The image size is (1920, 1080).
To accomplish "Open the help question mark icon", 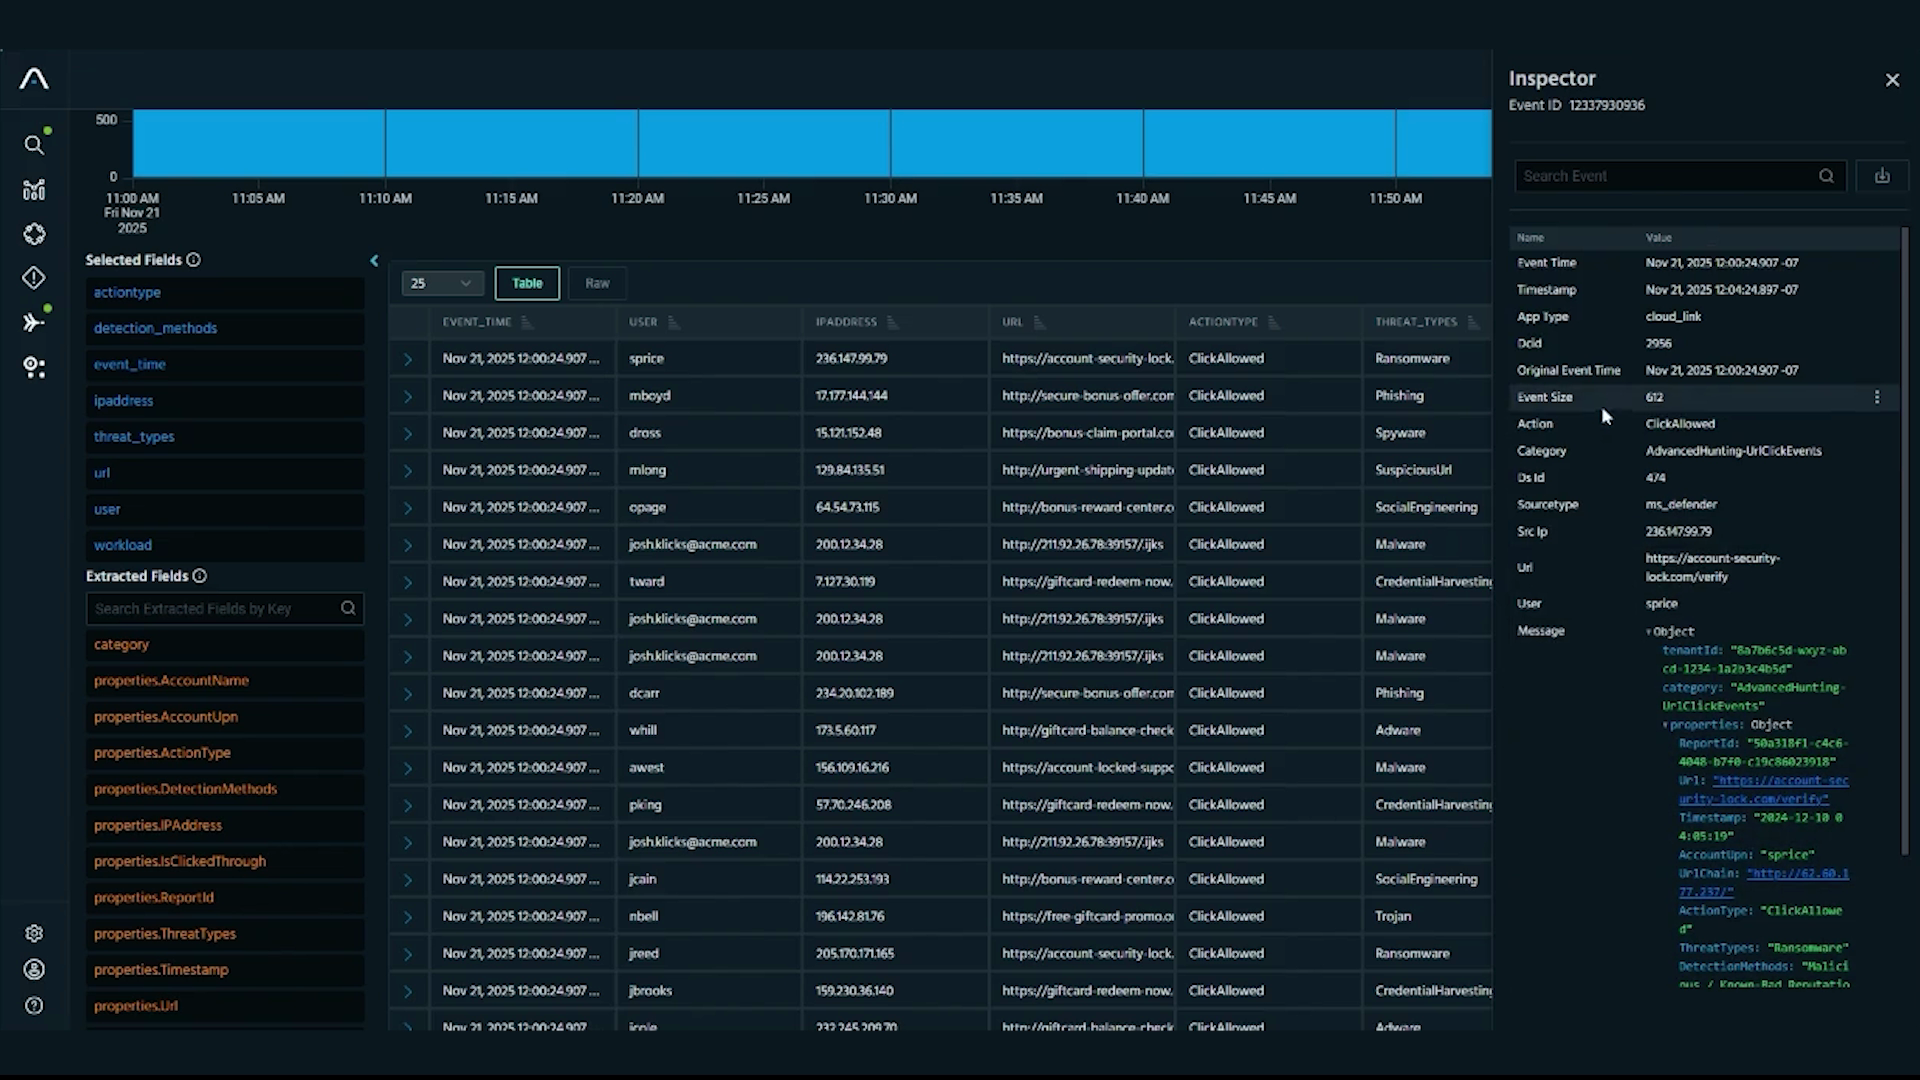I will pos(34,1006).
